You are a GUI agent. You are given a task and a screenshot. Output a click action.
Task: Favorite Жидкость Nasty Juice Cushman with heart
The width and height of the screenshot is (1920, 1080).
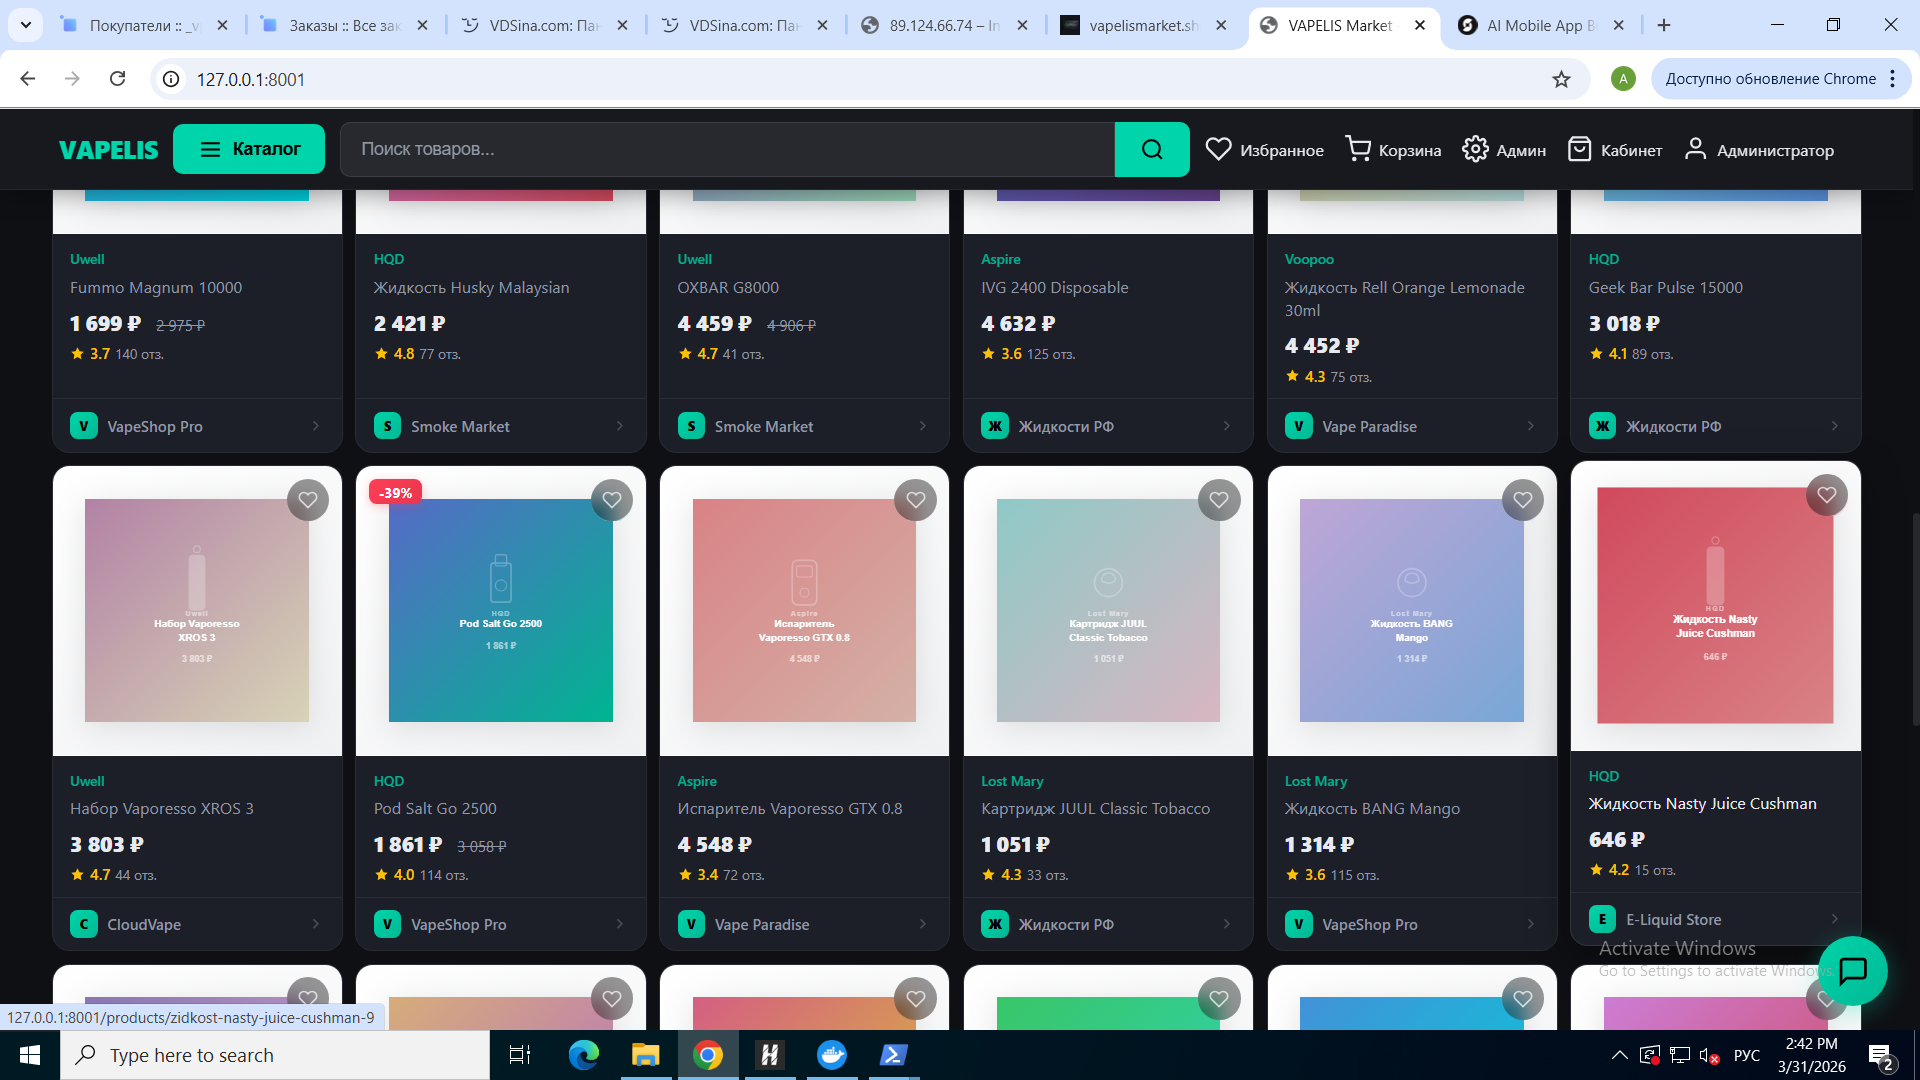click(x=1827, y=495)
